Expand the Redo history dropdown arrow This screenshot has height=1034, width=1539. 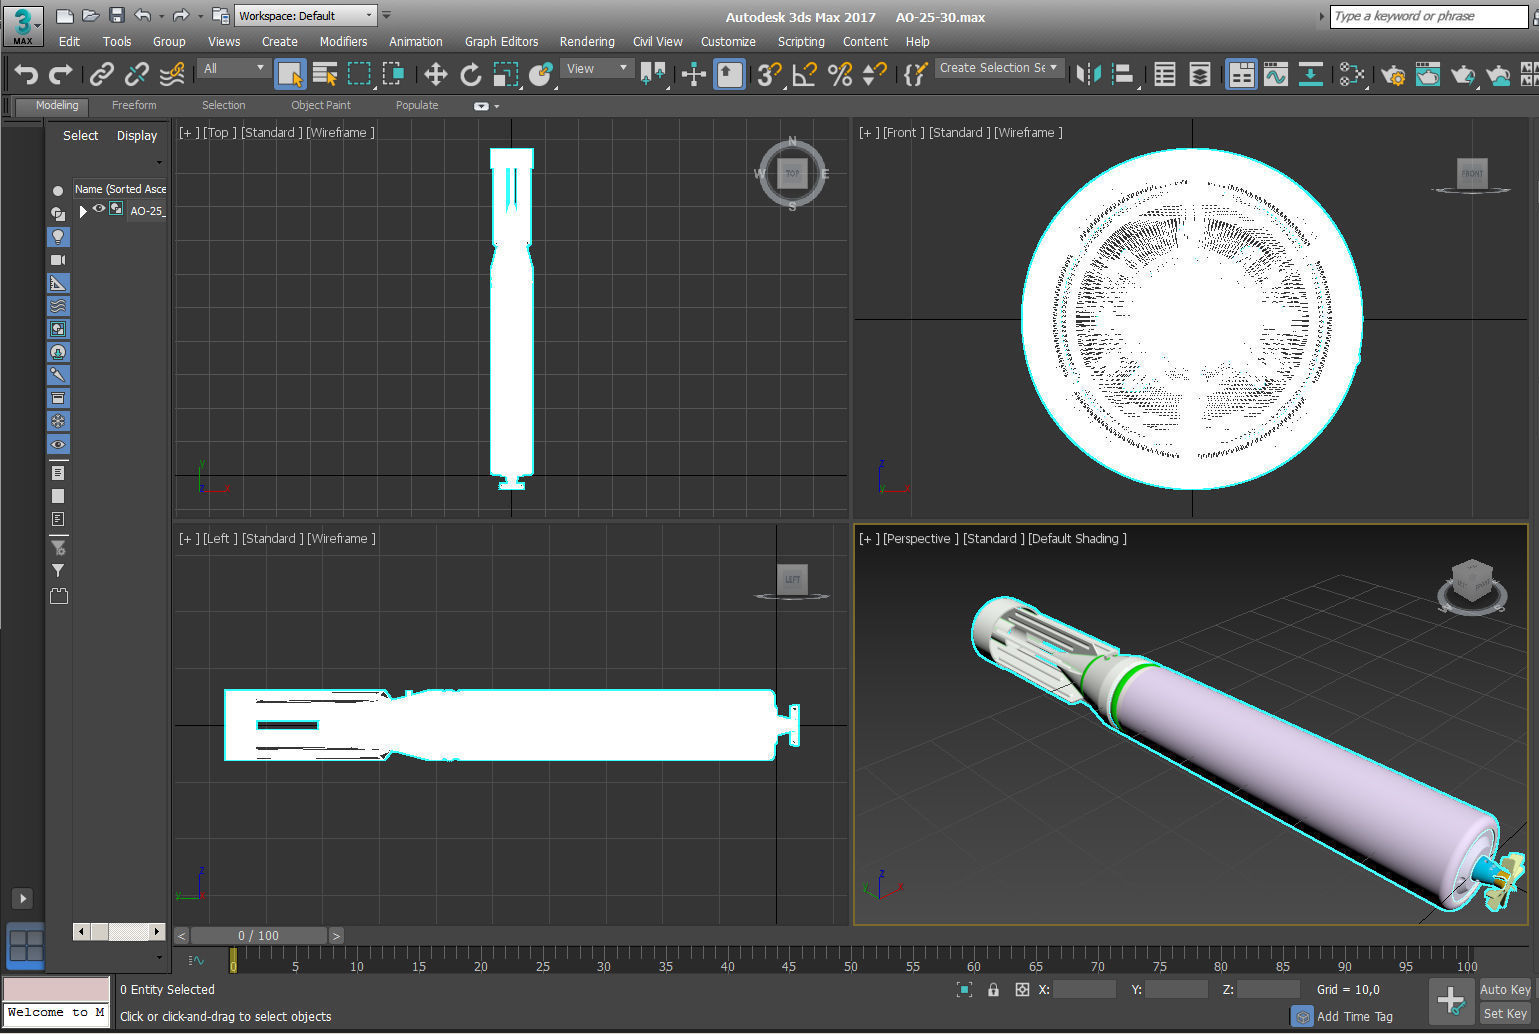click(200, 17)
